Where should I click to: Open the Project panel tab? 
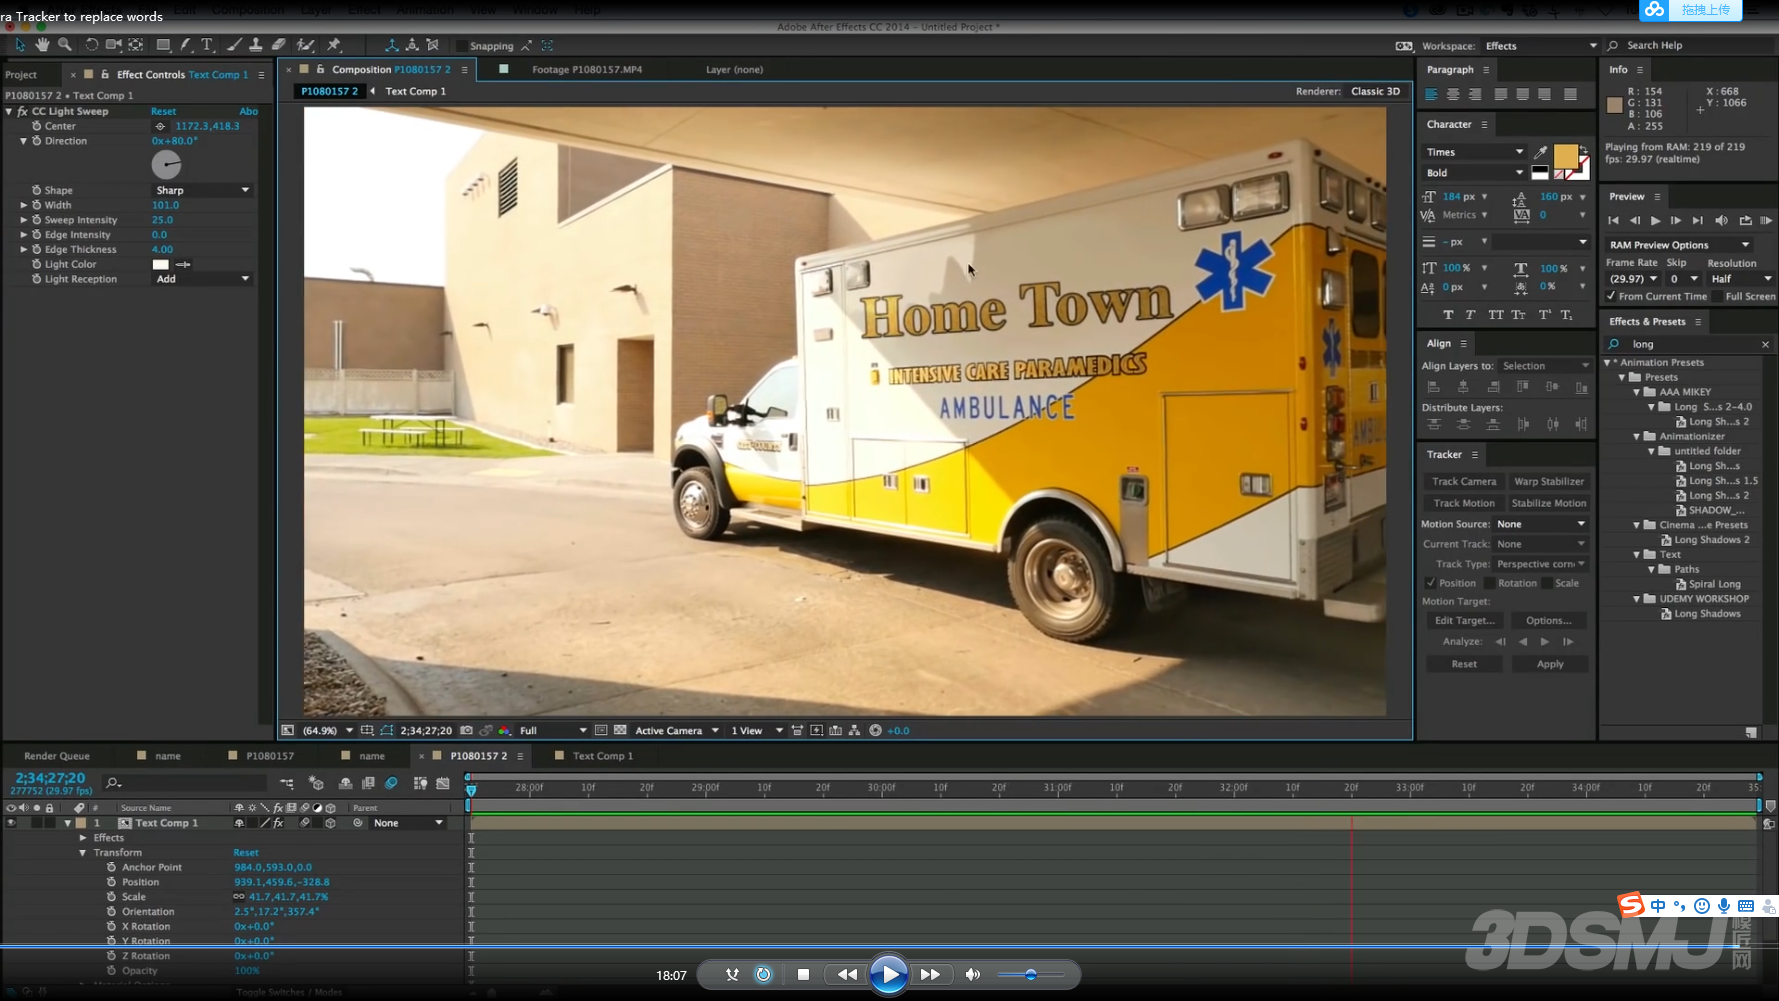[21, 75]
